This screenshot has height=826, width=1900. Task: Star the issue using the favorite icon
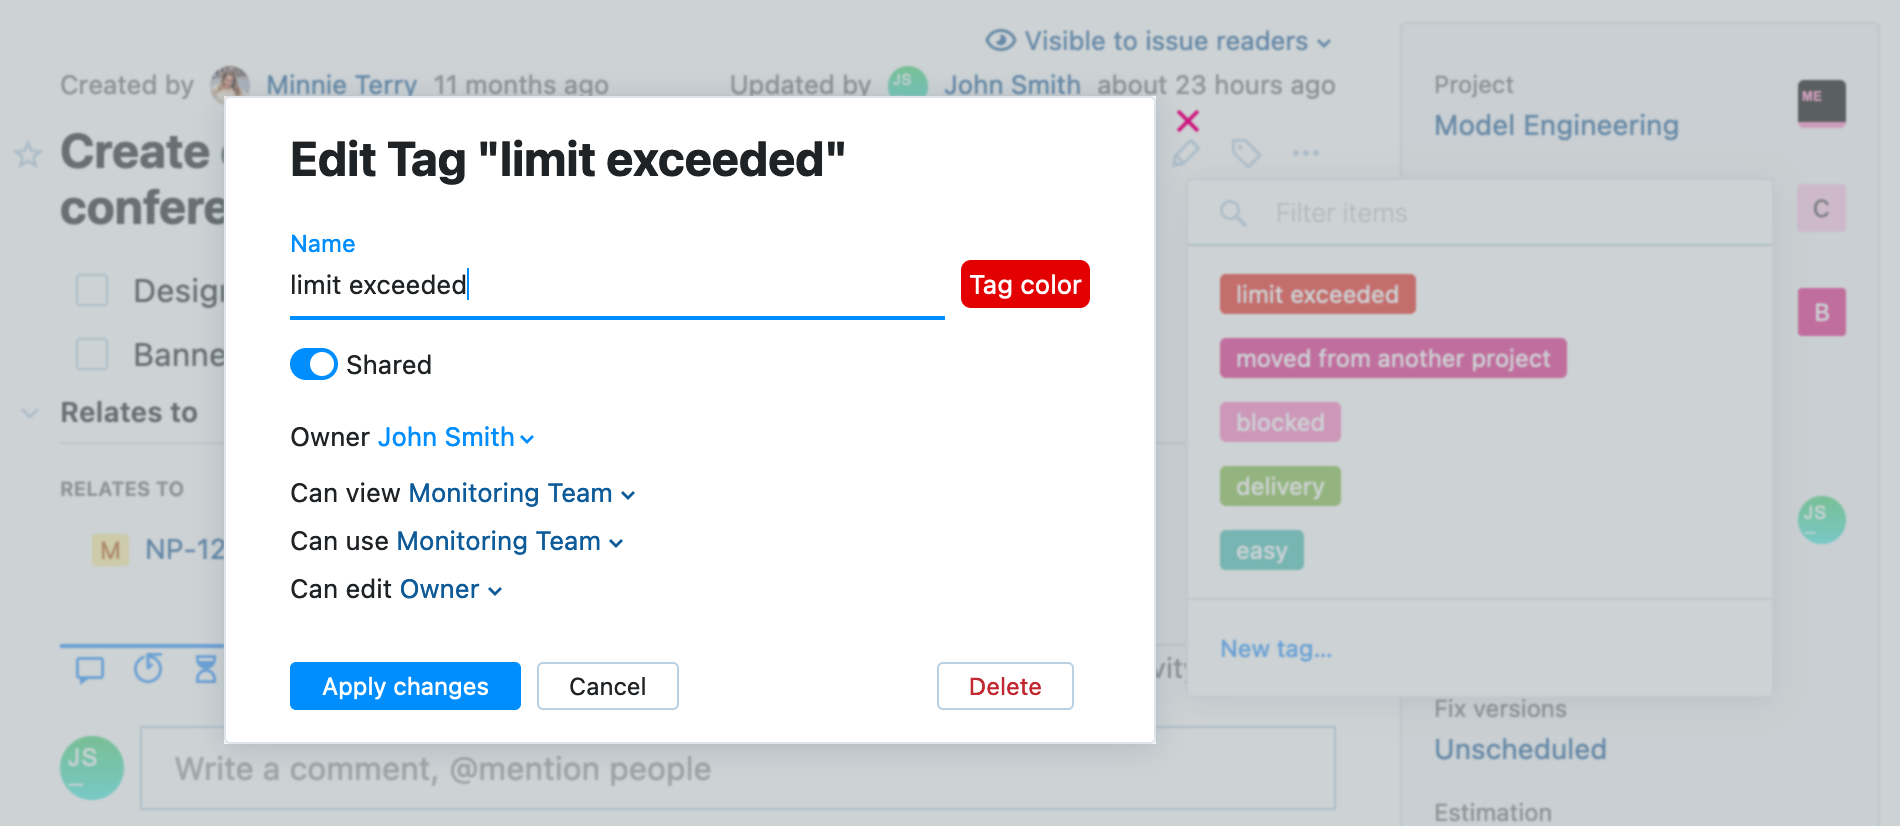tap(27, 155)
